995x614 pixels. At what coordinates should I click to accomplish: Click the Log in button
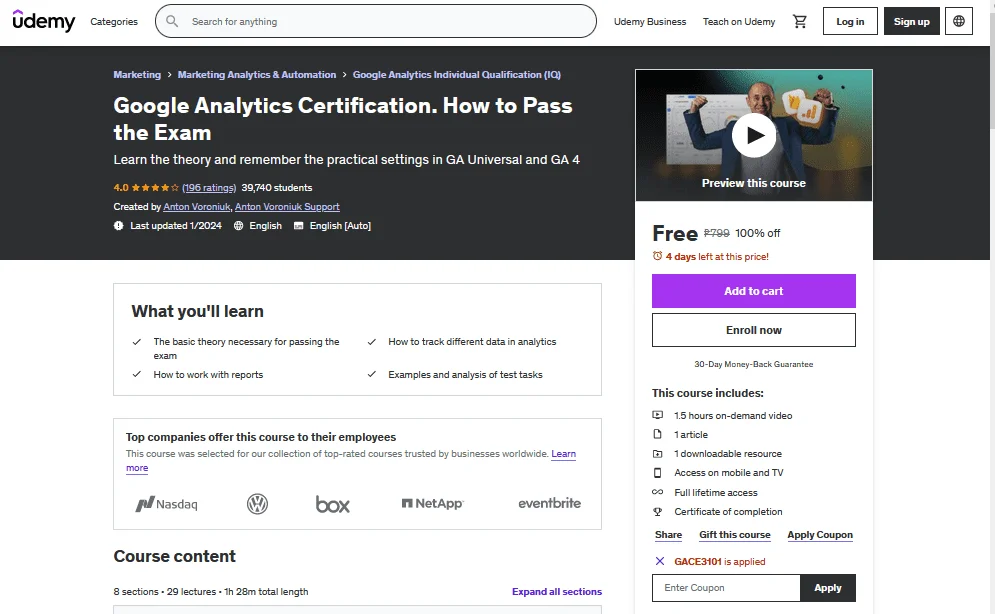click(x=850, y=21)
